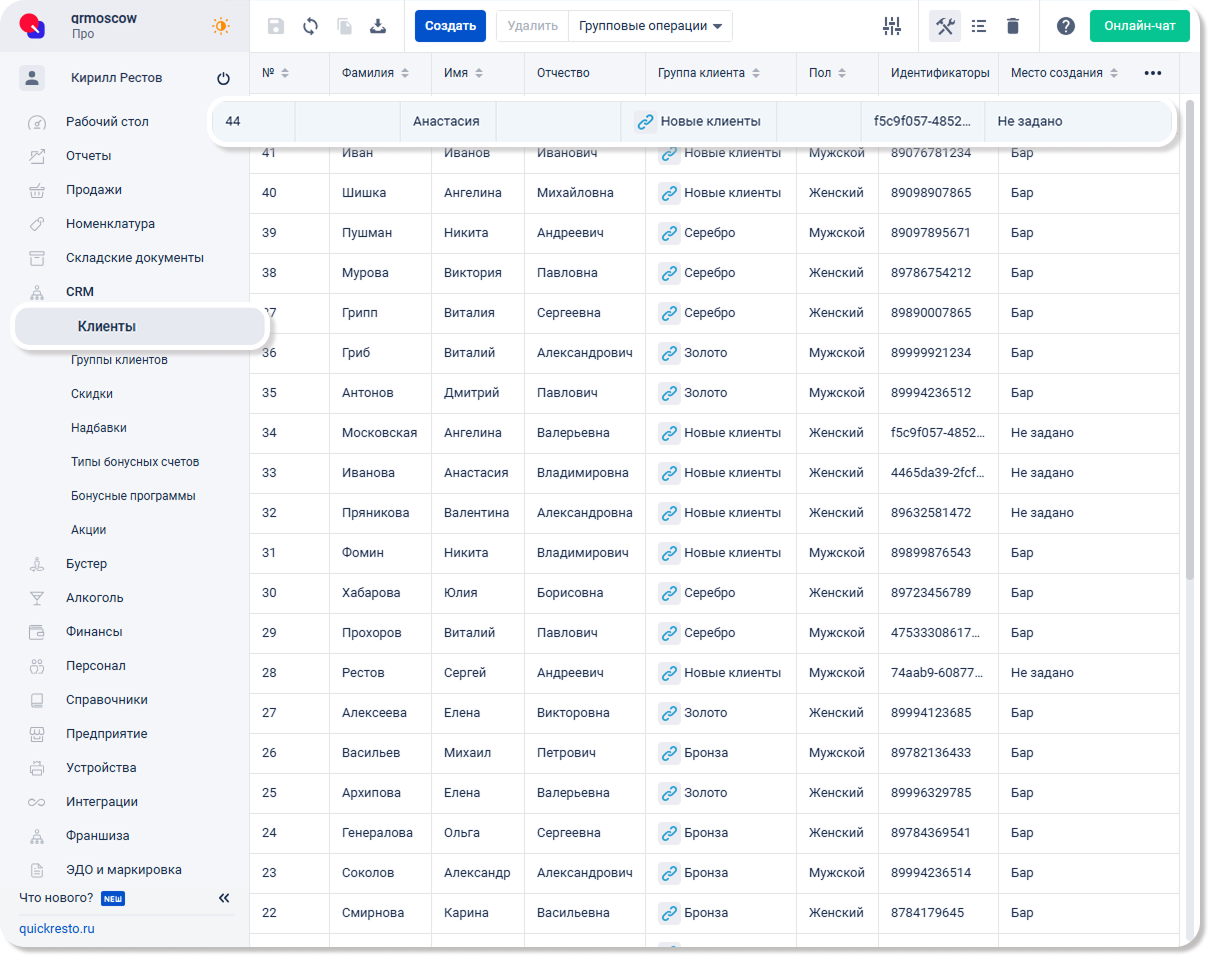Collapse sidebar with double chevron

[224, 898]
